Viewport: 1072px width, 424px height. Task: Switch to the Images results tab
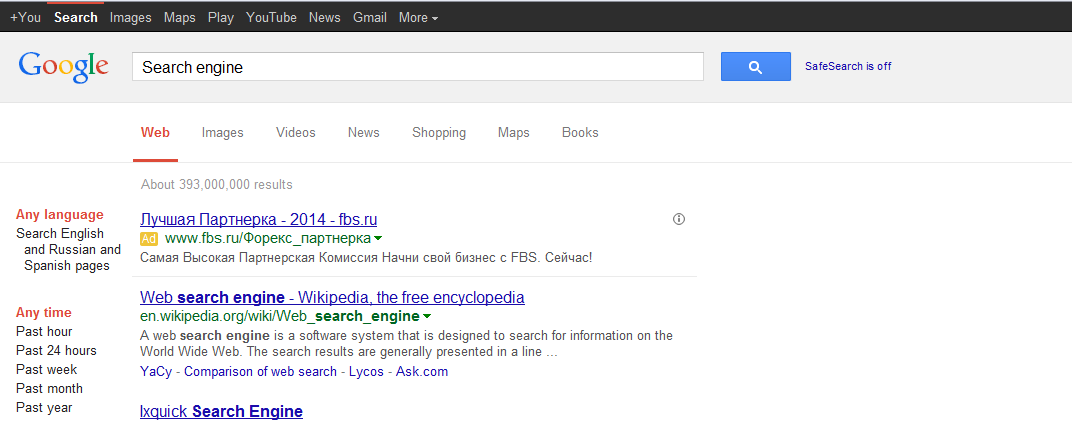(223, 133)
